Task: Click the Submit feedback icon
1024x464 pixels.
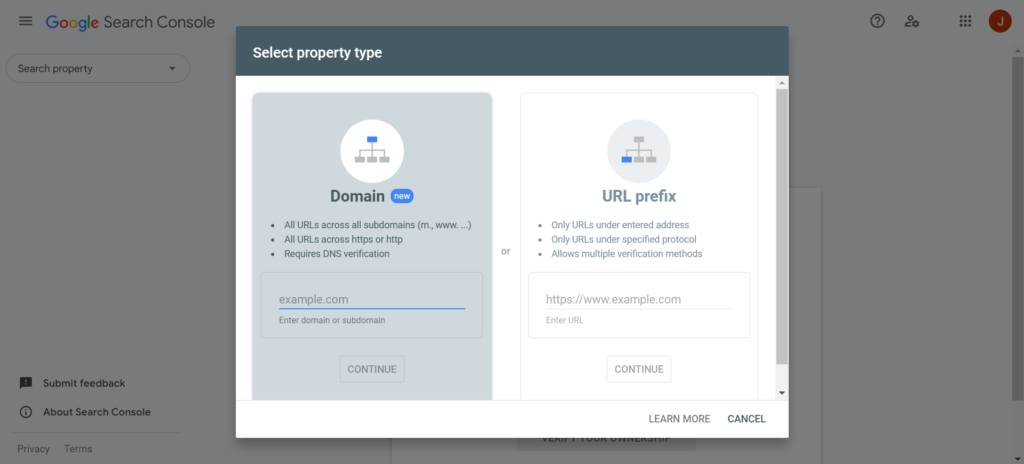Action: tap(25, 383)
